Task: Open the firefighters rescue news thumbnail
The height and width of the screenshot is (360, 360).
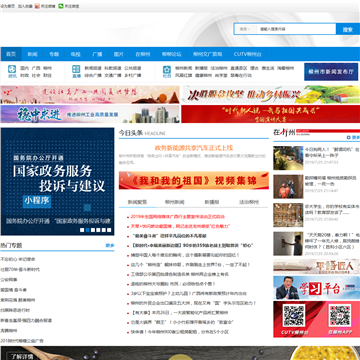Action: coord(288,187)
